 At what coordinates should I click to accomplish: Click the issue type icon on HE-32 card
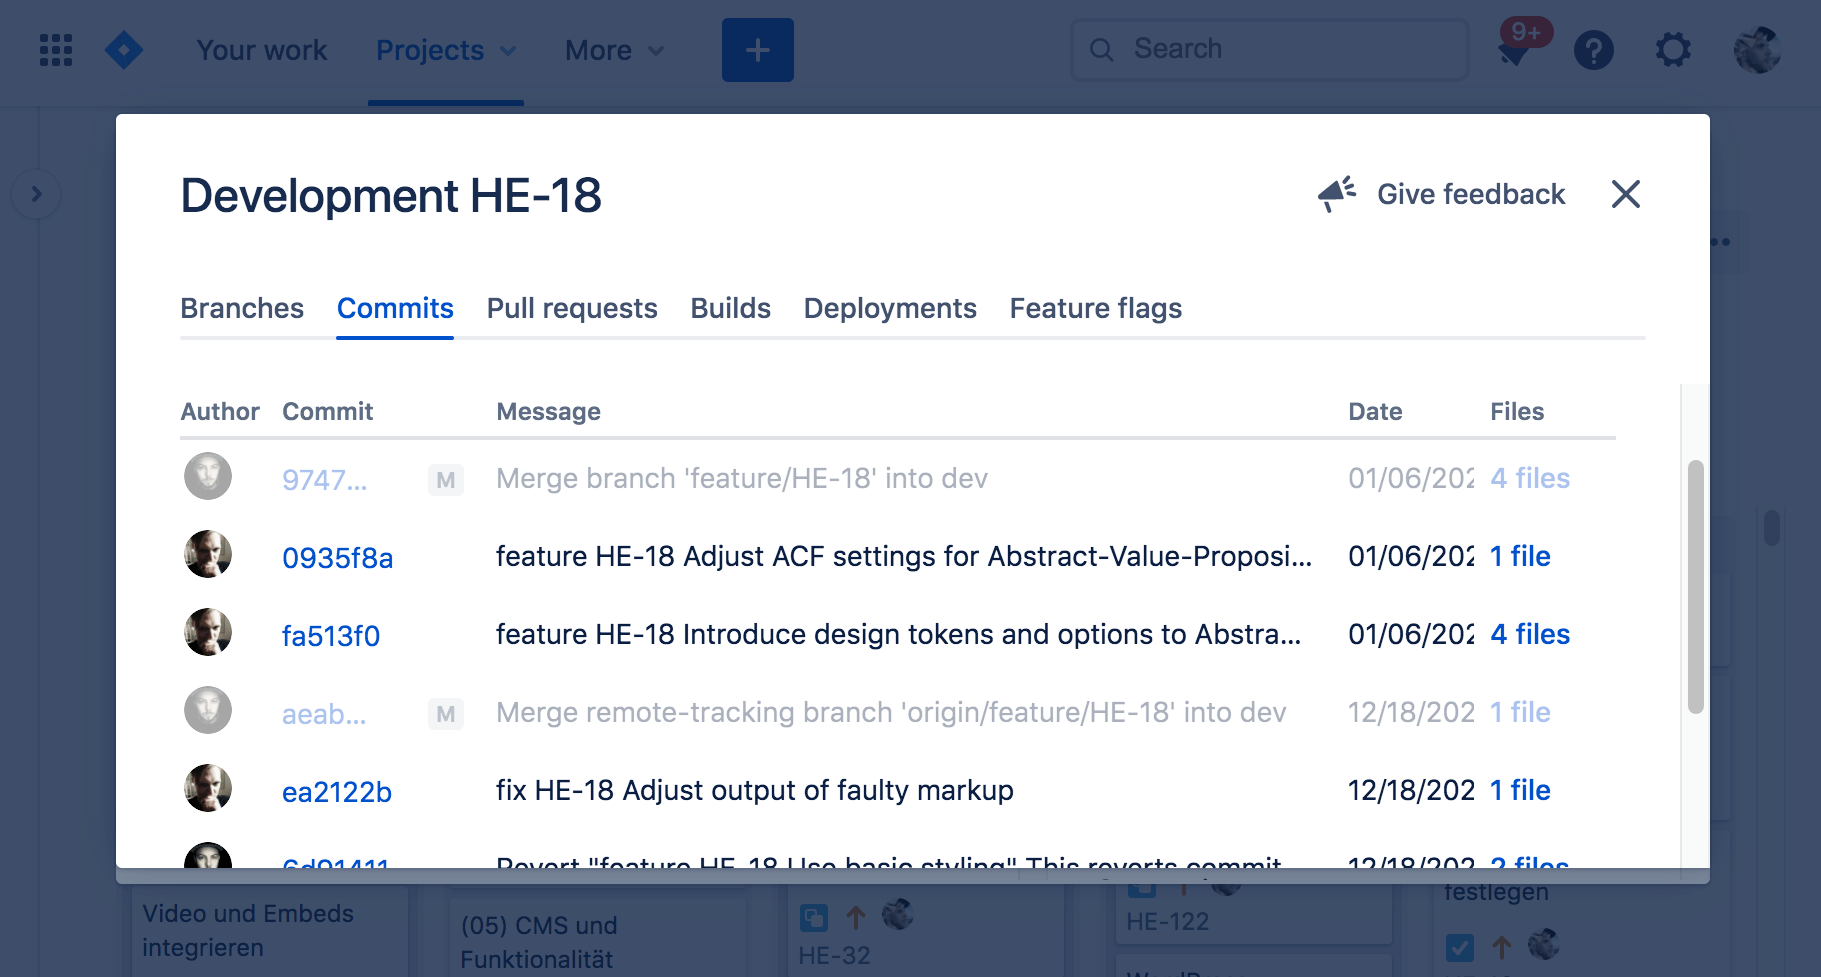point(814,917)
